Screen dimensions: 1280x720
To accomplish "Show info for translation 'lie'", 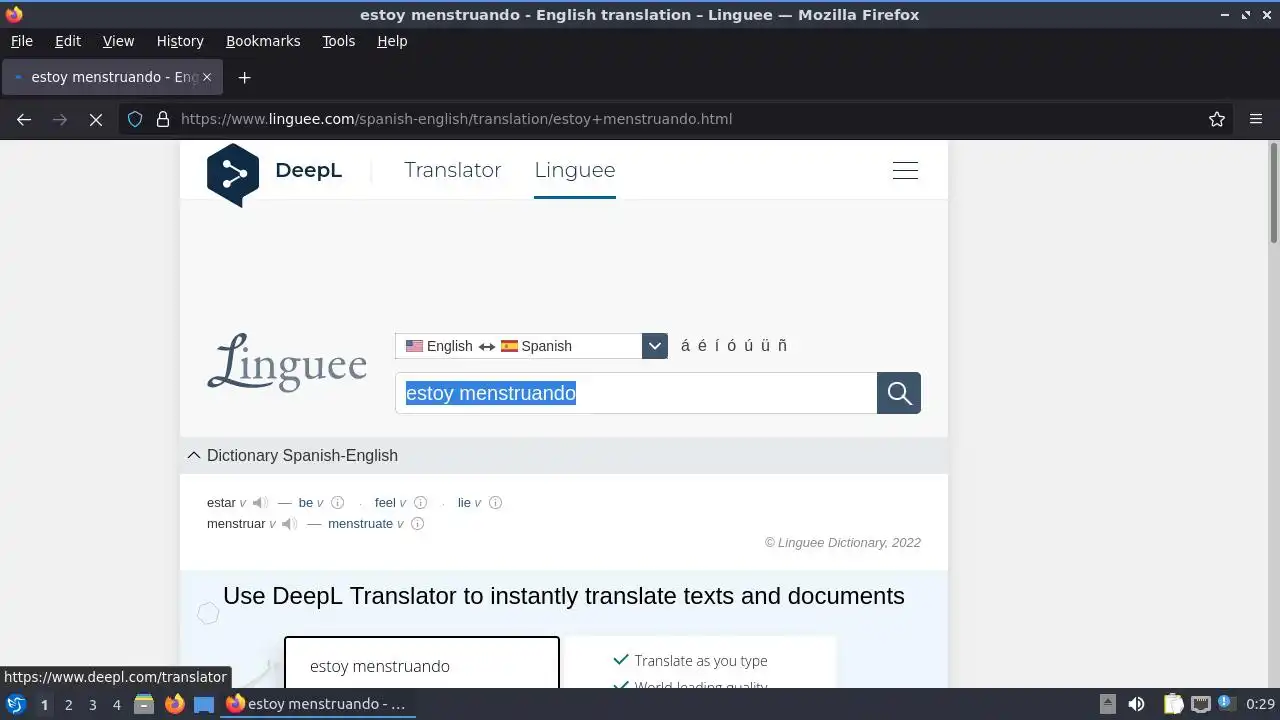I will click(495, 503).
